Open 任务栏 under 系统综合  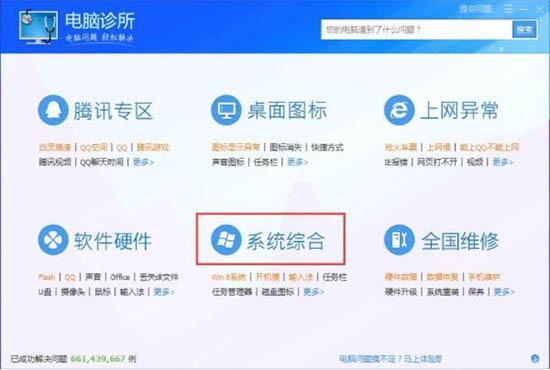pyautogui.click(x=334, y=277)
